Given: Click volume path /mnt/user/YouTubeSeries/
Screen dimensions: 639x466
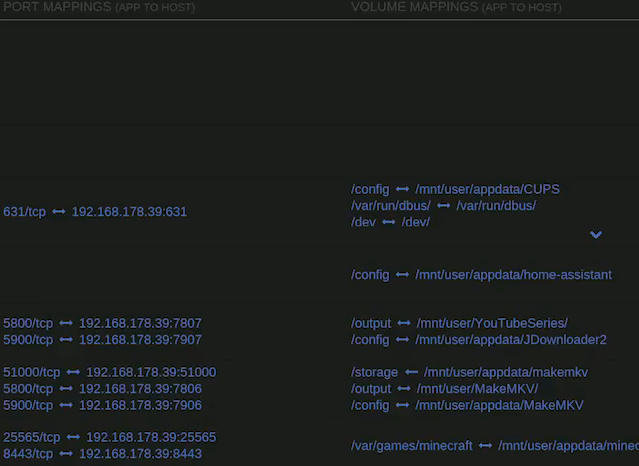Looking at the screenshot, I should (x=492, y=323).
